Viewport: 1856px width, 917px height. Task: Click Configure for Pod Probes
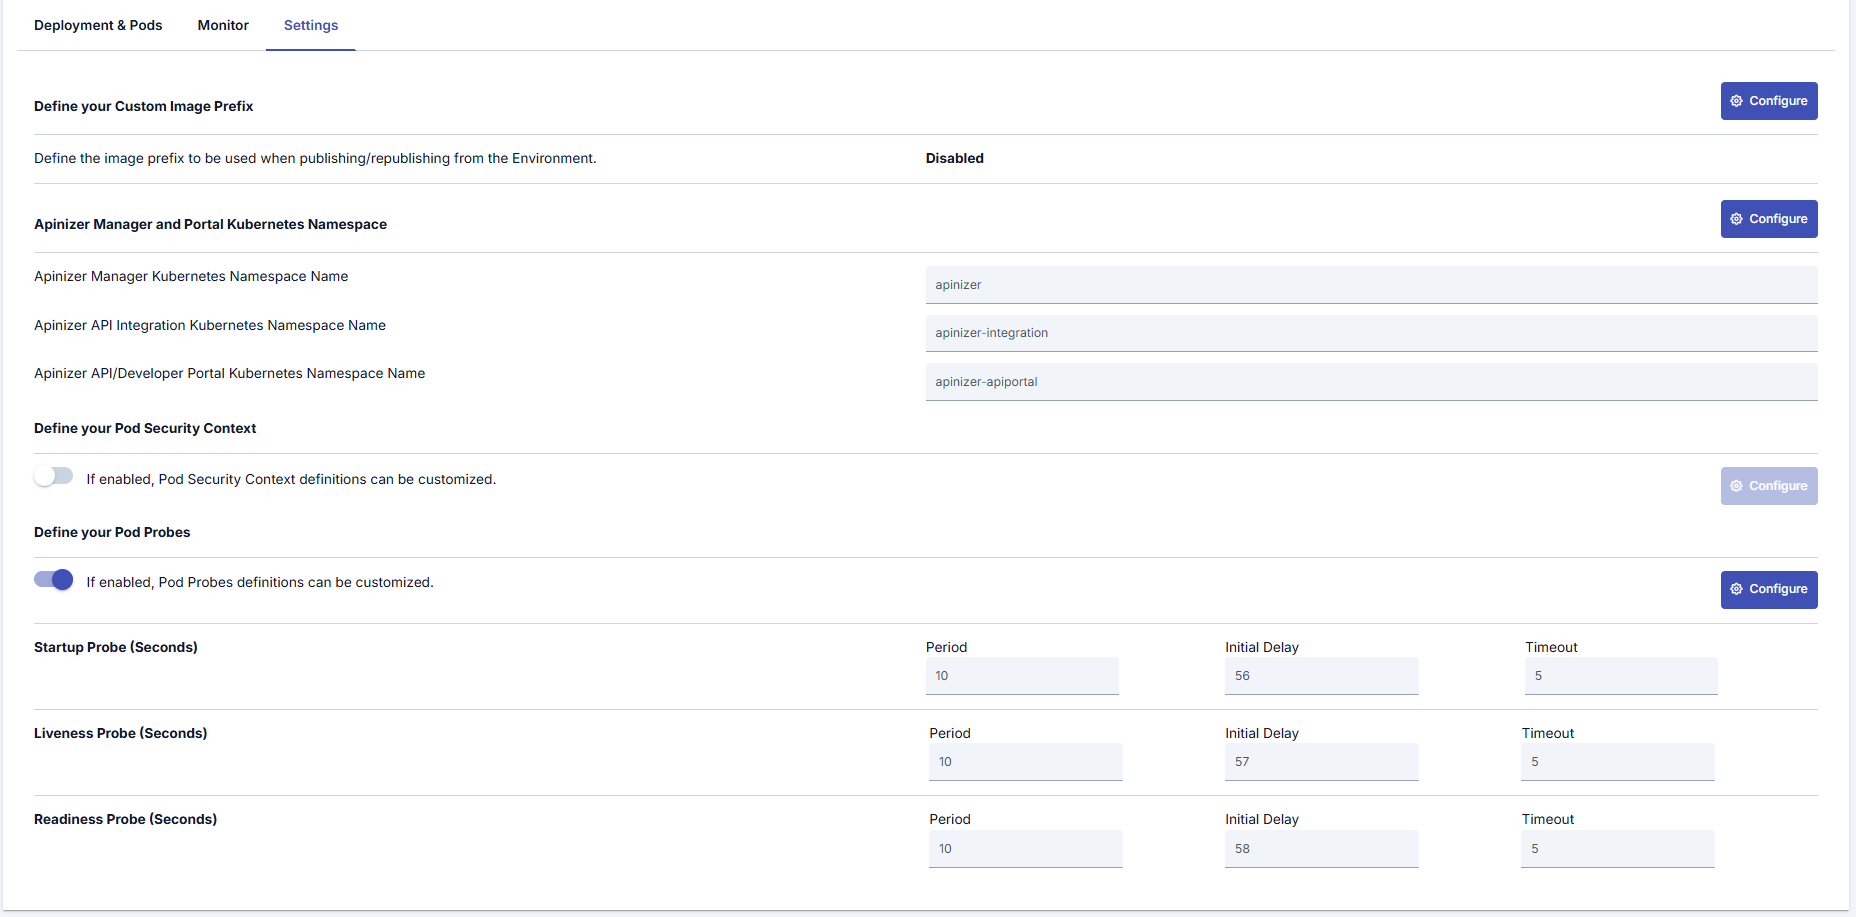pos(1769,589)
